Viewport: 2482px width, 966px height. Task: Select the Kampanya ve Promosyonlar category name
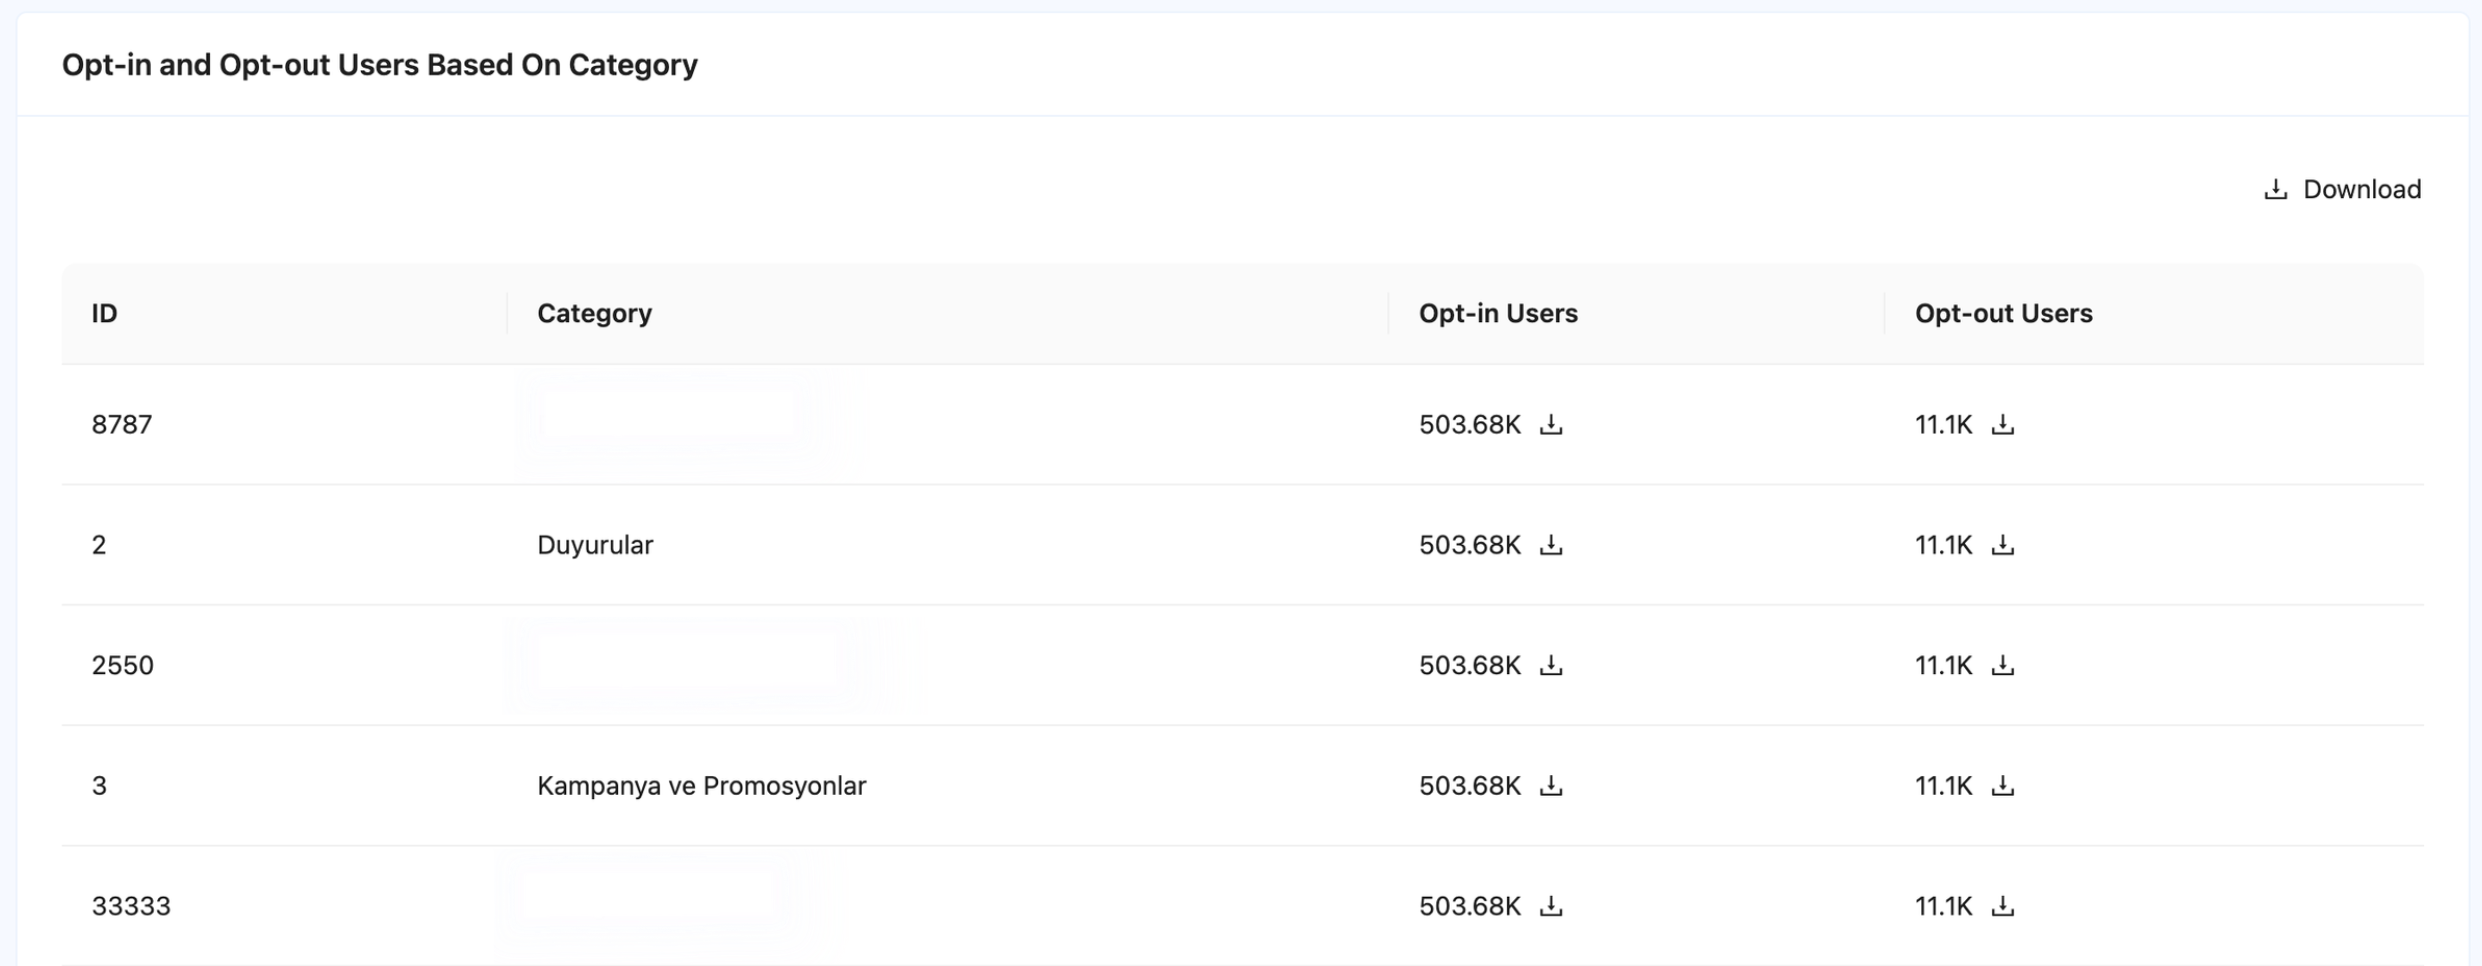tap(701, 786)
